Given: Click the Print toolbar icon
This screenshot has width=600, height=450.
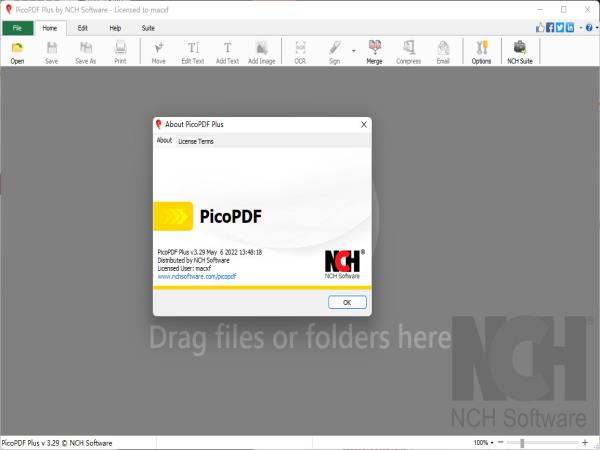Looking at the screenshot, I should pos(120,52).
